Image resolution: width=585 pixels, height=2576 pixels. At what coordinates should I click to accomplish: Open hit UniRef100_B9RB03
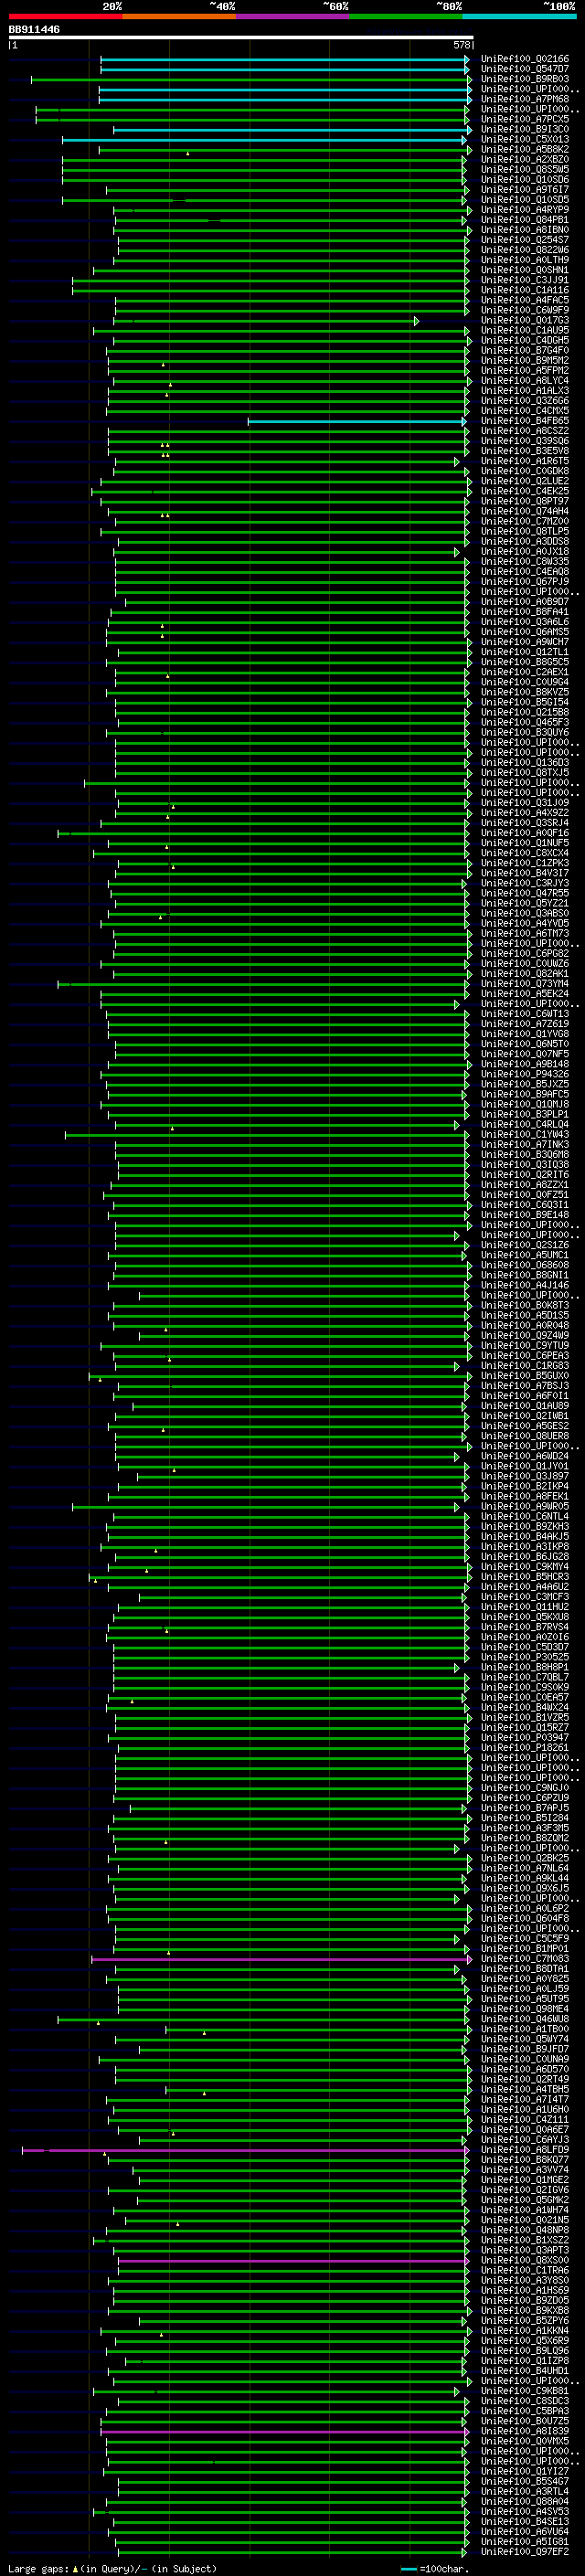[x=524, y=79]
